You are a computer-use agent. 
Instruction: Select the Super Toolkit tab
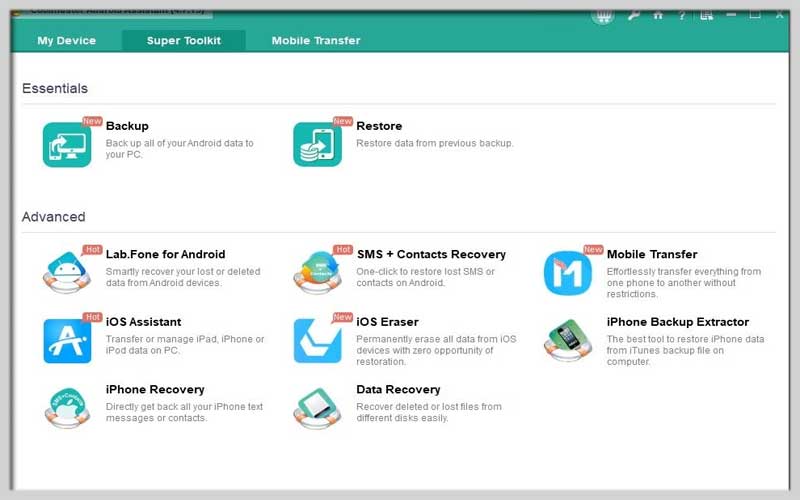[x=184, y=41]
